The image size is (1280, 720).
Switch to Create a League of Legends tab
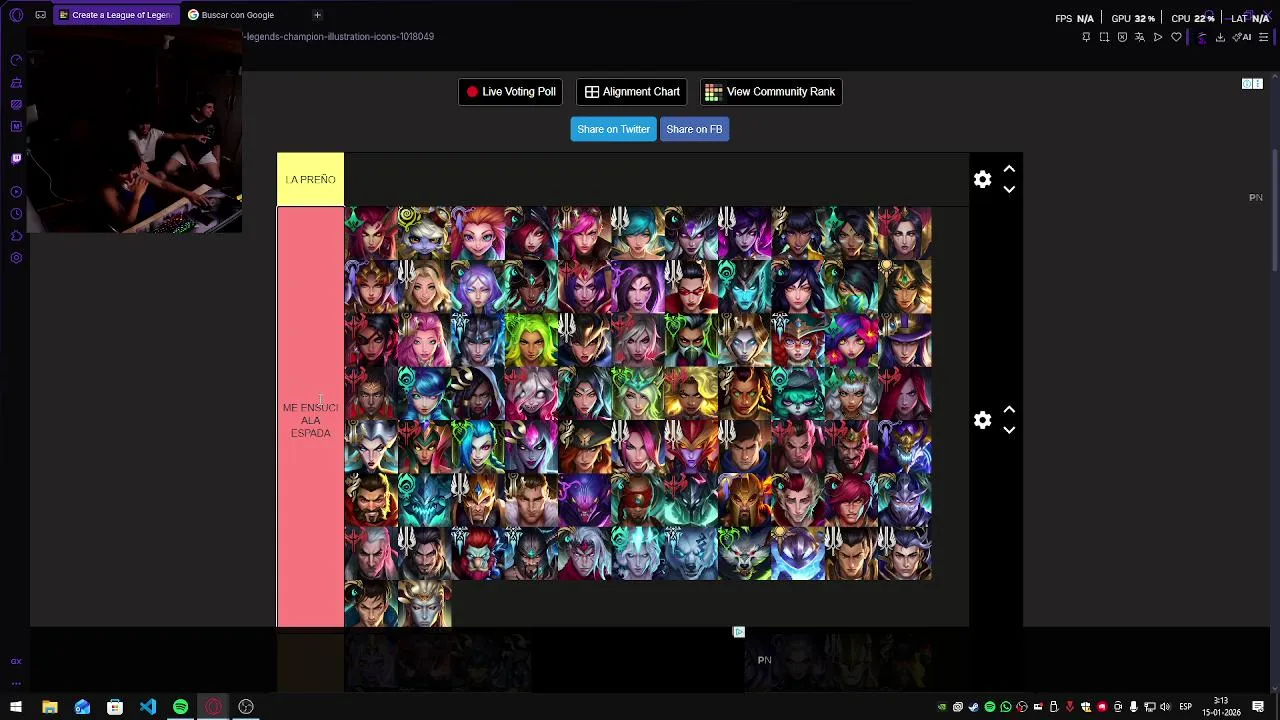115,15
